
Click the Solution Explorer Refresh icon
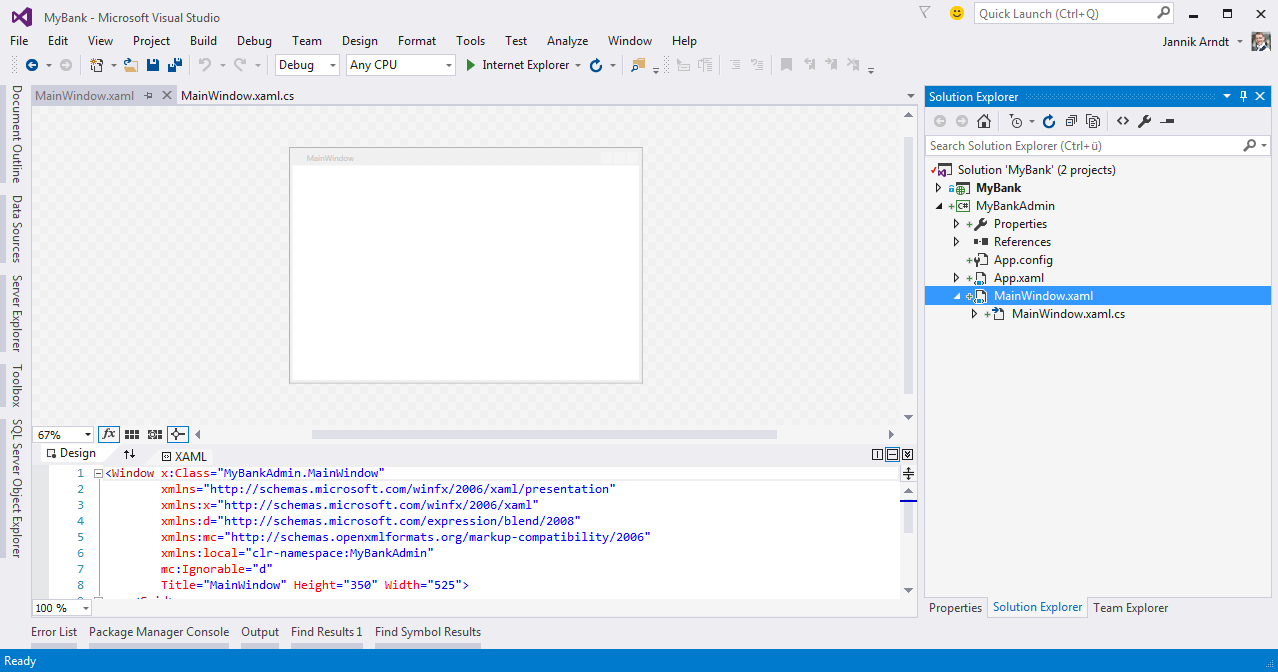[x=1049, y=121]
